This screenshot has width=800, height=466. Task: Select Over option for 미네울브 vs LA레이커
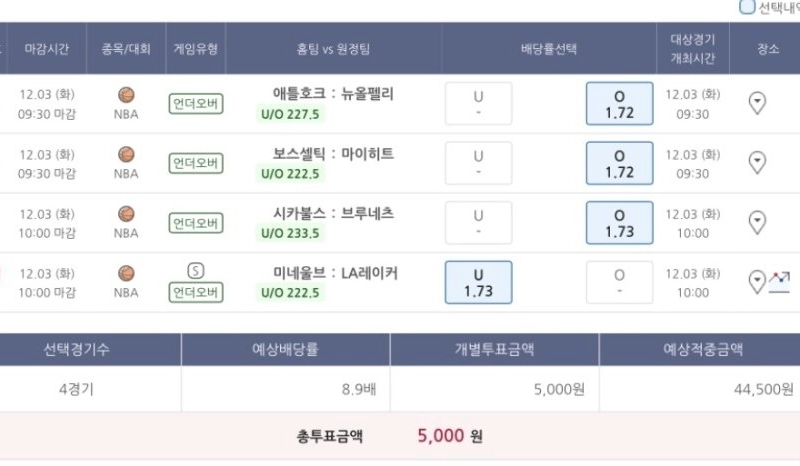click(x=619, y=282)
